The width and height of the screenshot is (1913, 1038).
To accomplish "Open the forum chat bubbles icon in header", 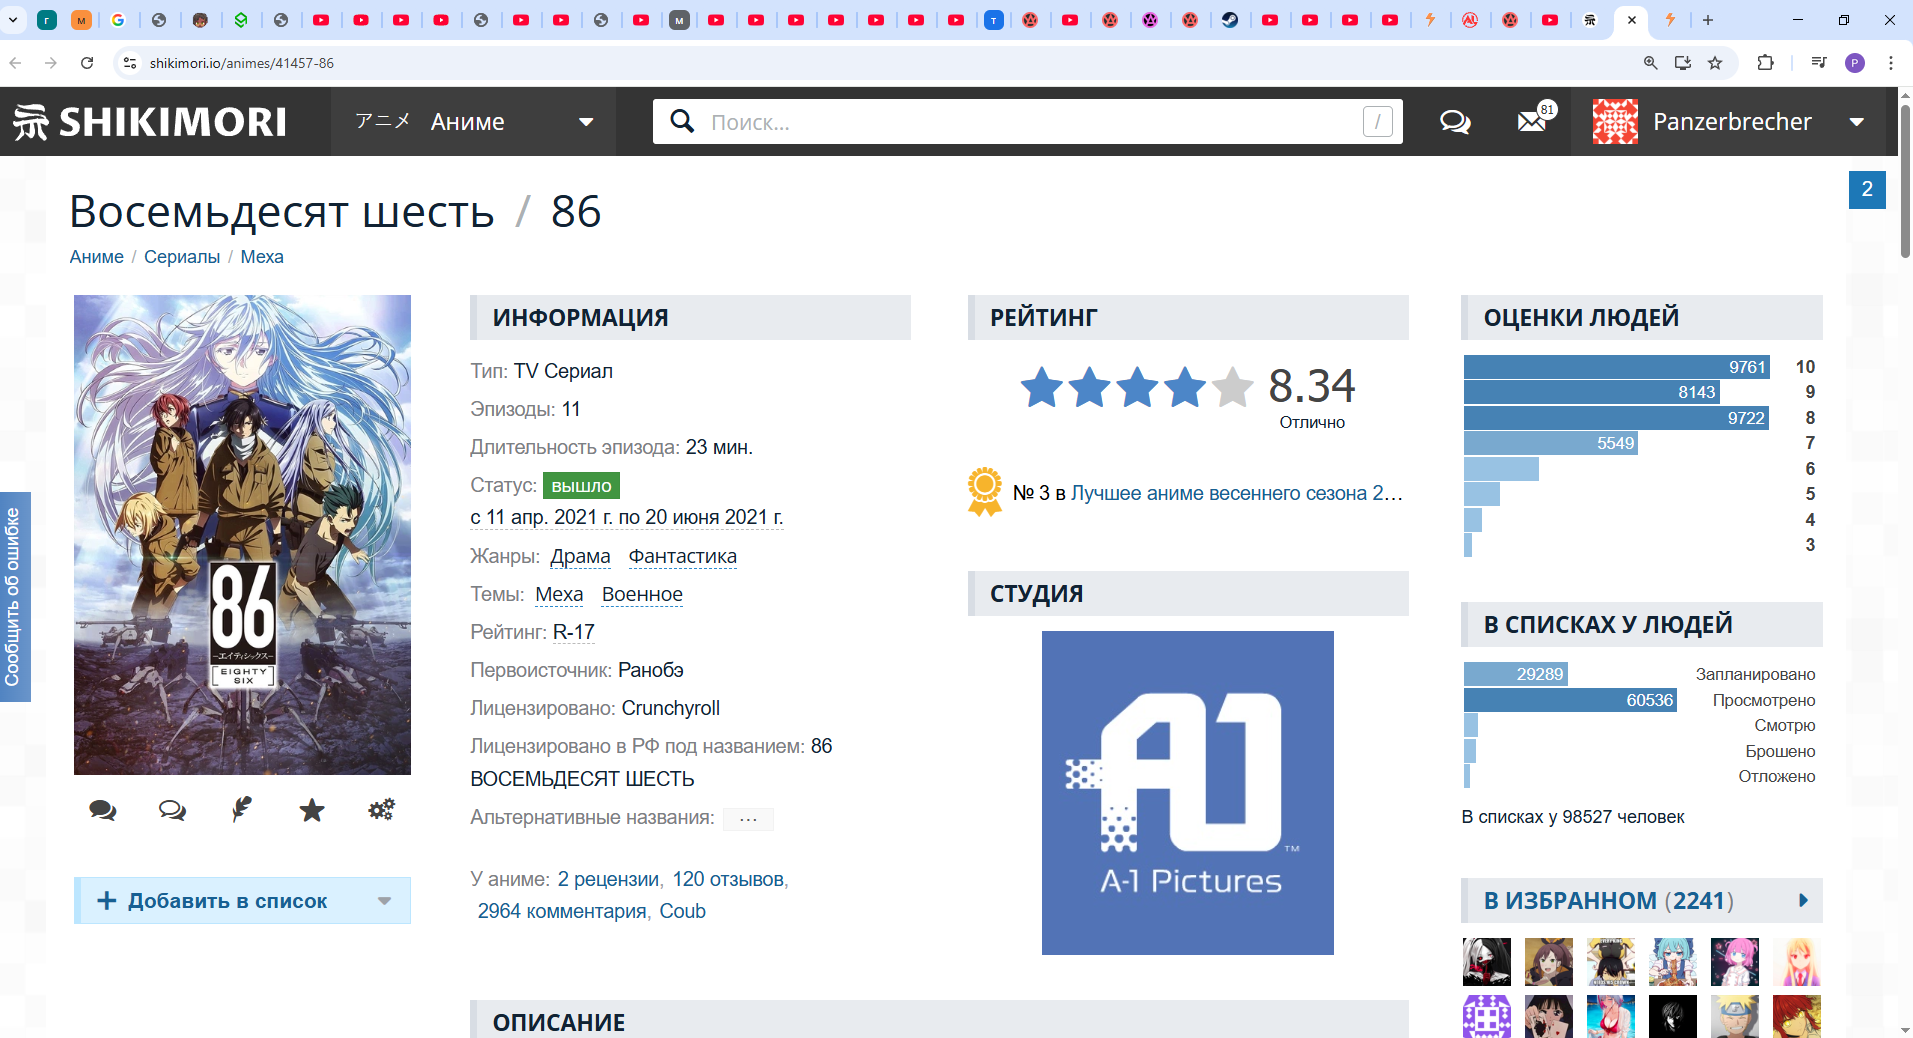I will click(1455, 122).
